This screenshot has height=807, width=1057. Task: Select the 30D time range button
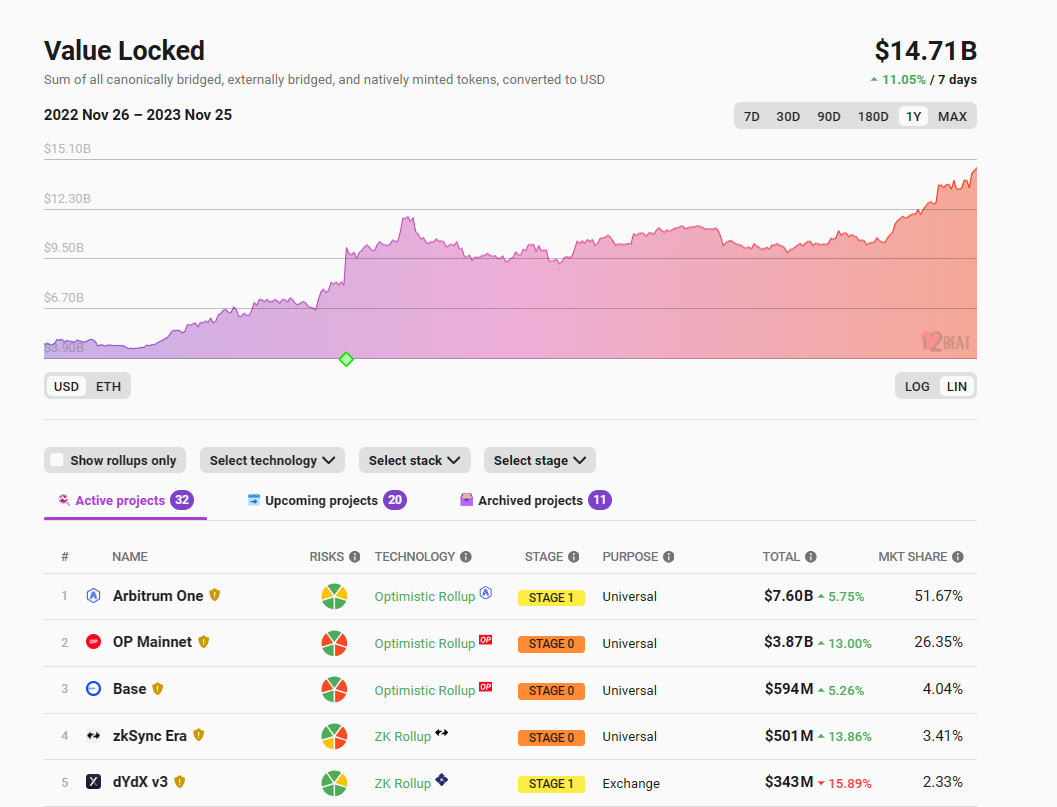coord(788,116)
